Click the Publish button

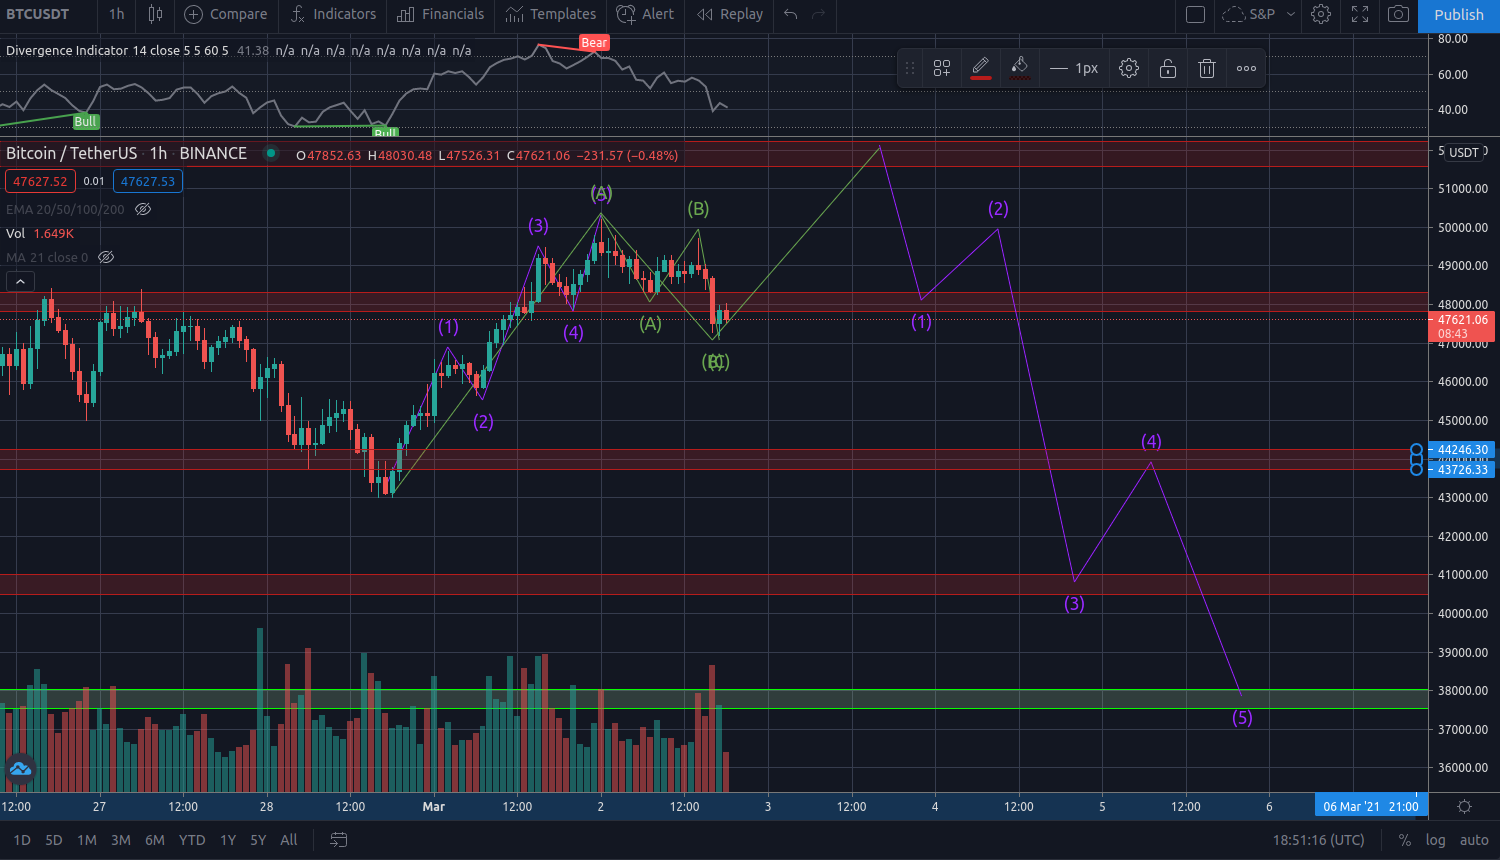[1459, 15]
